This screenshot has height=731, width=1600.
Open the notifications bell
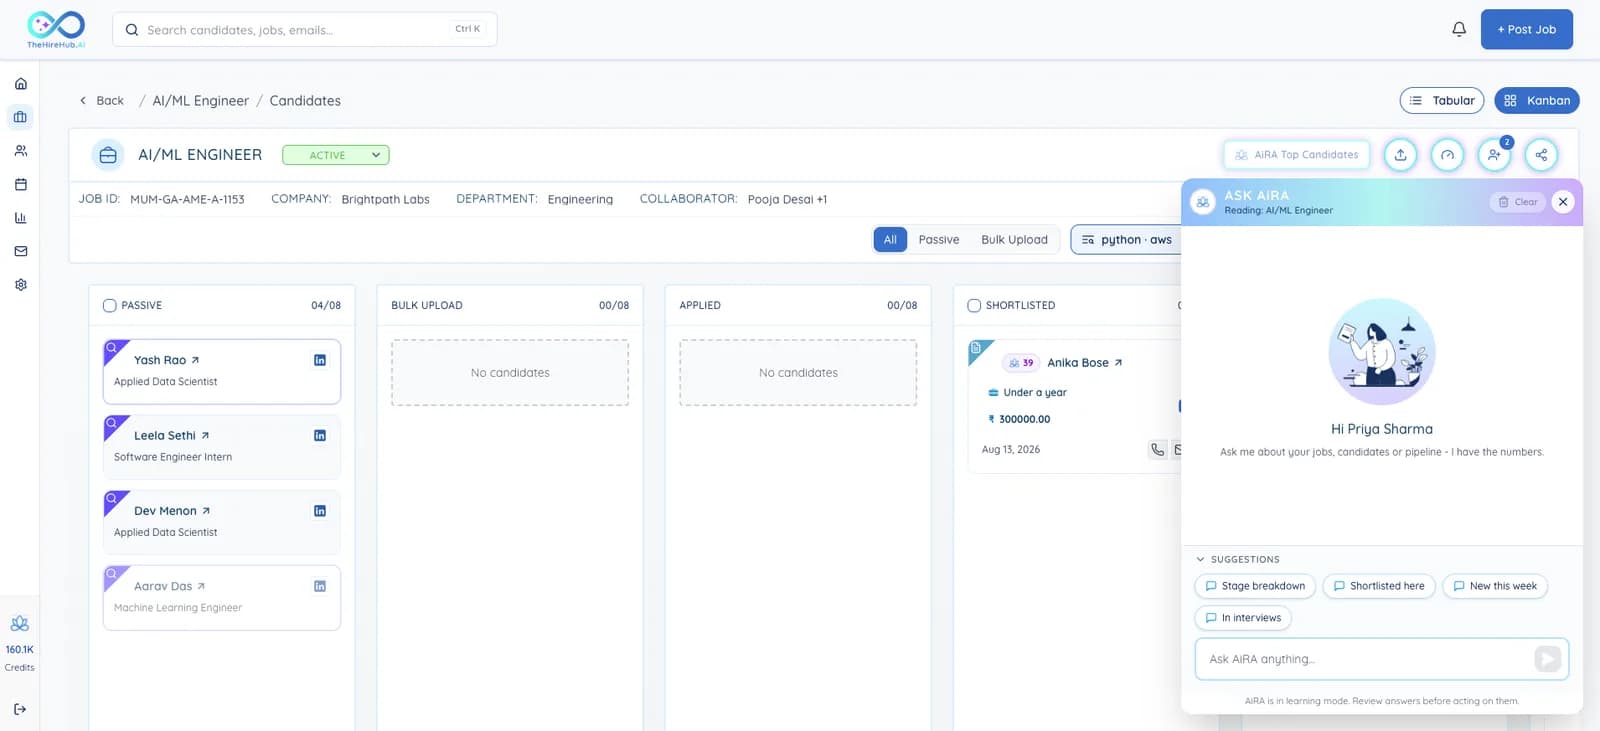[1459, 29]
